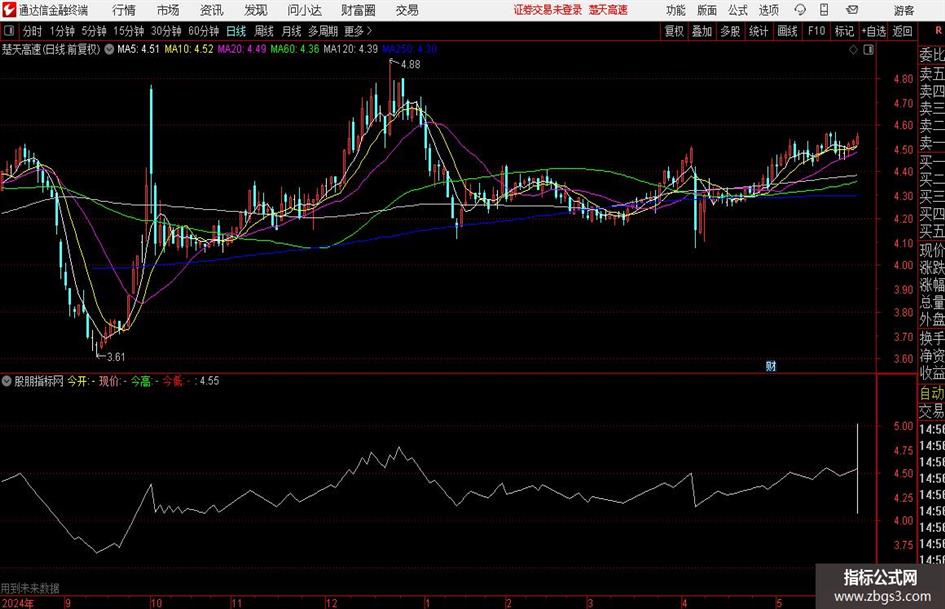Open the 资讯 menu
The image size is (945, 609).
[212, 10]
